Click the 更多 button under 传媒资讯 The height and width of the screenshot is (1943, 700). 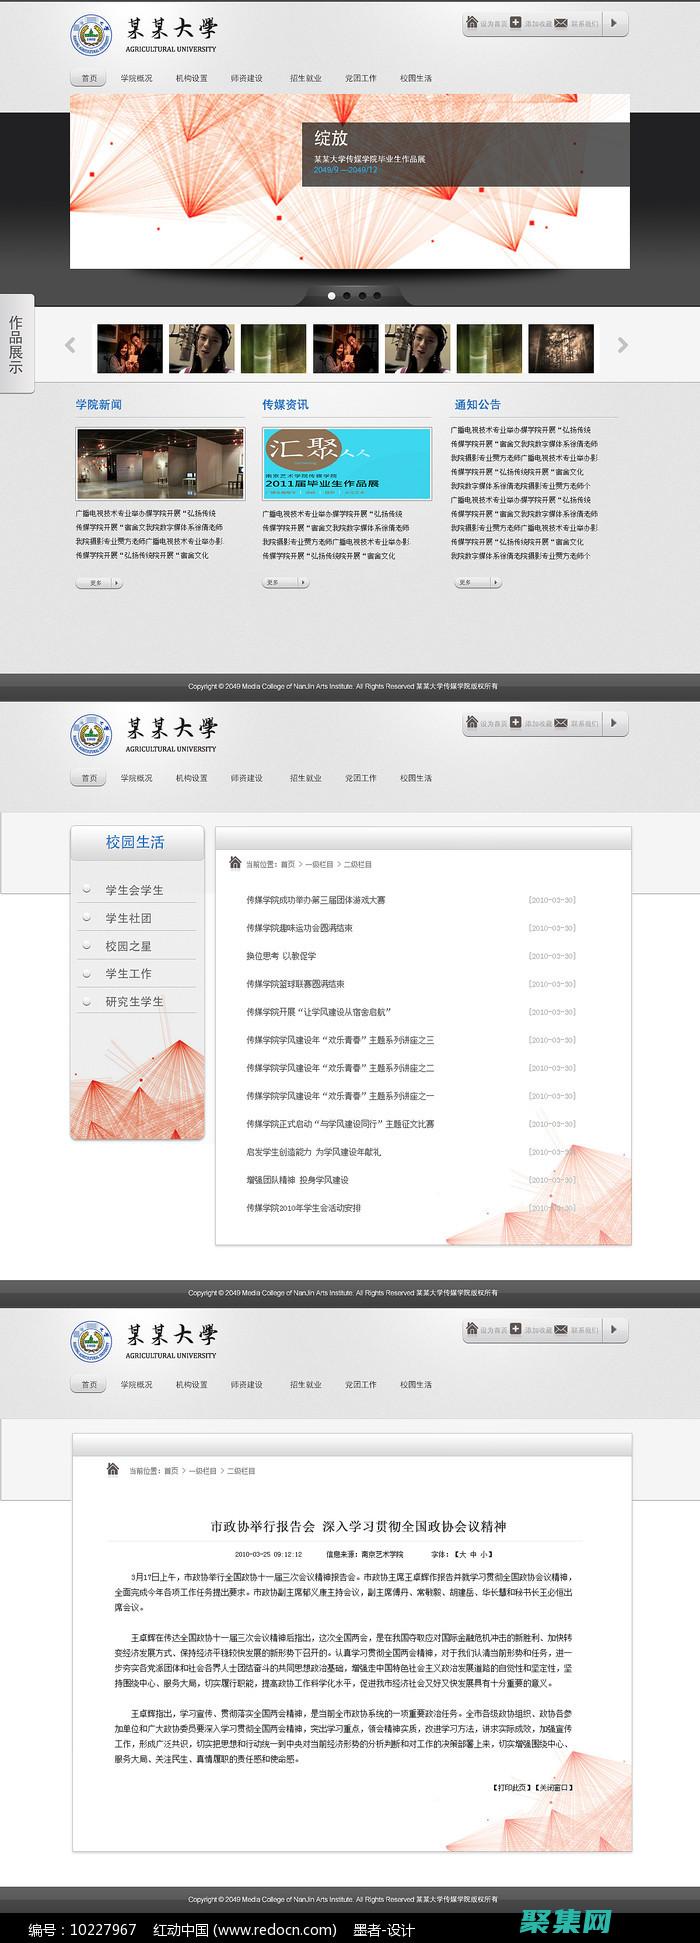pos(286,582)
